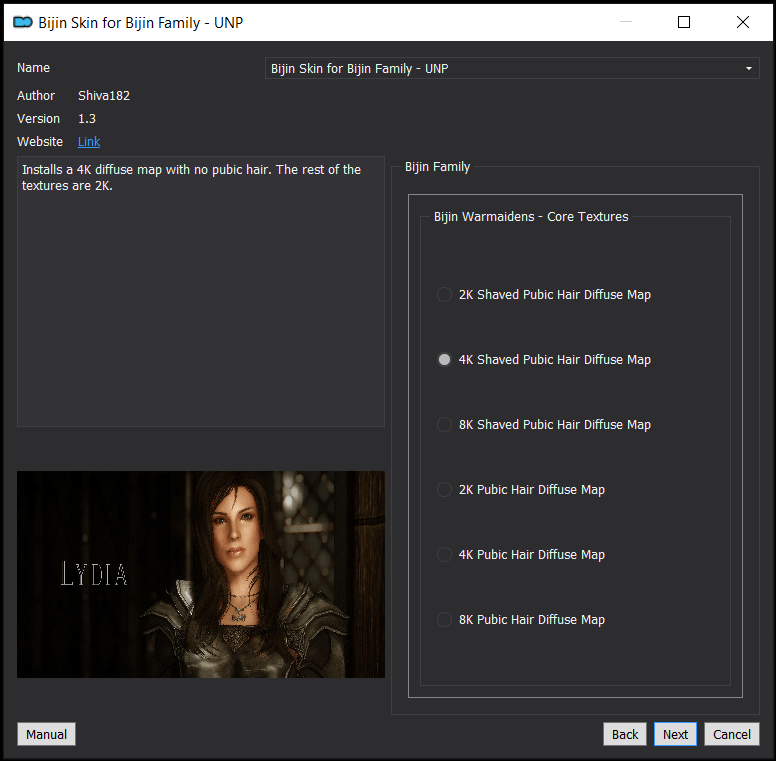Go Back to previous installer page

(x=625, y=734)
